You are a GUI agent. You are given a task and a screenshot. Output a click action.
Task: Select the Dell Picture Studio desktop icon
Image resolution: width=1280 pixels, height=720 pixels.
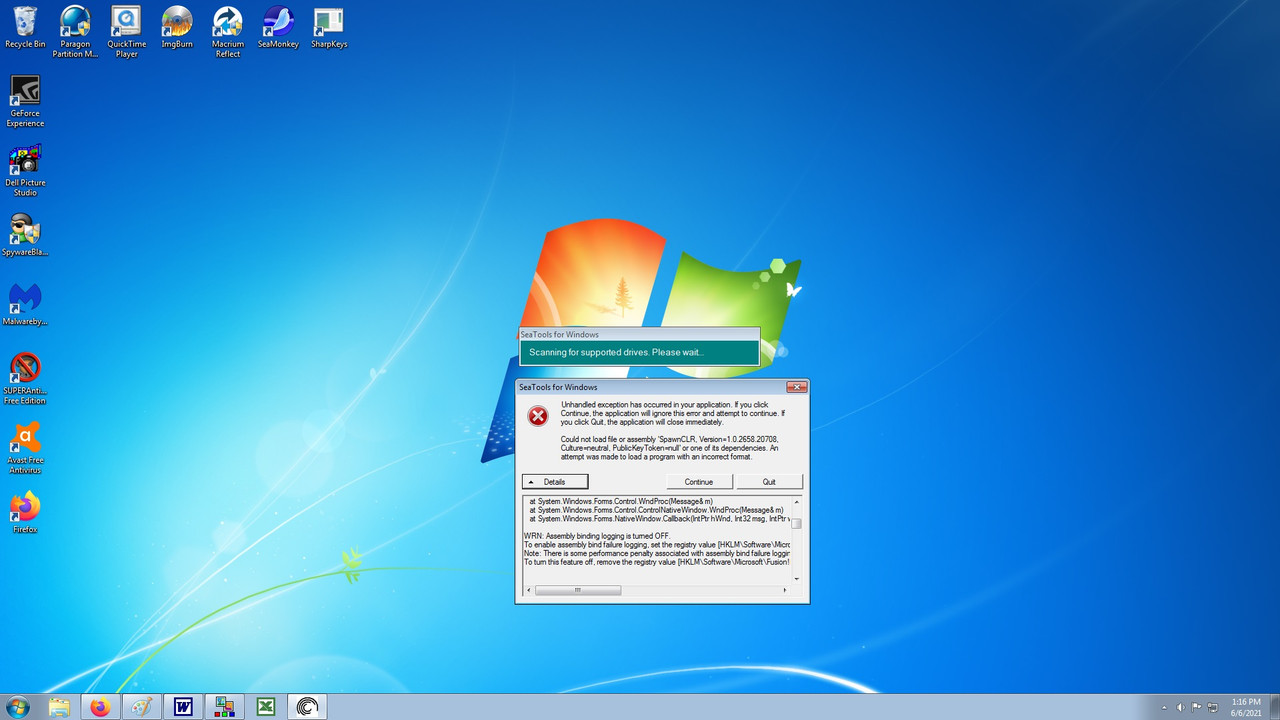tap(25, 170)
